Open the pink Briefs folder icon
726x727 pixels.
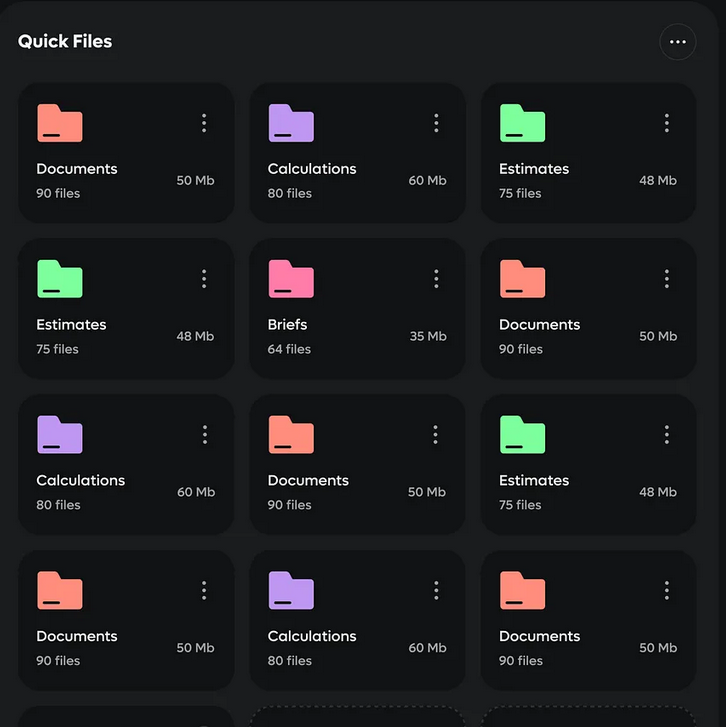(291, 279)
